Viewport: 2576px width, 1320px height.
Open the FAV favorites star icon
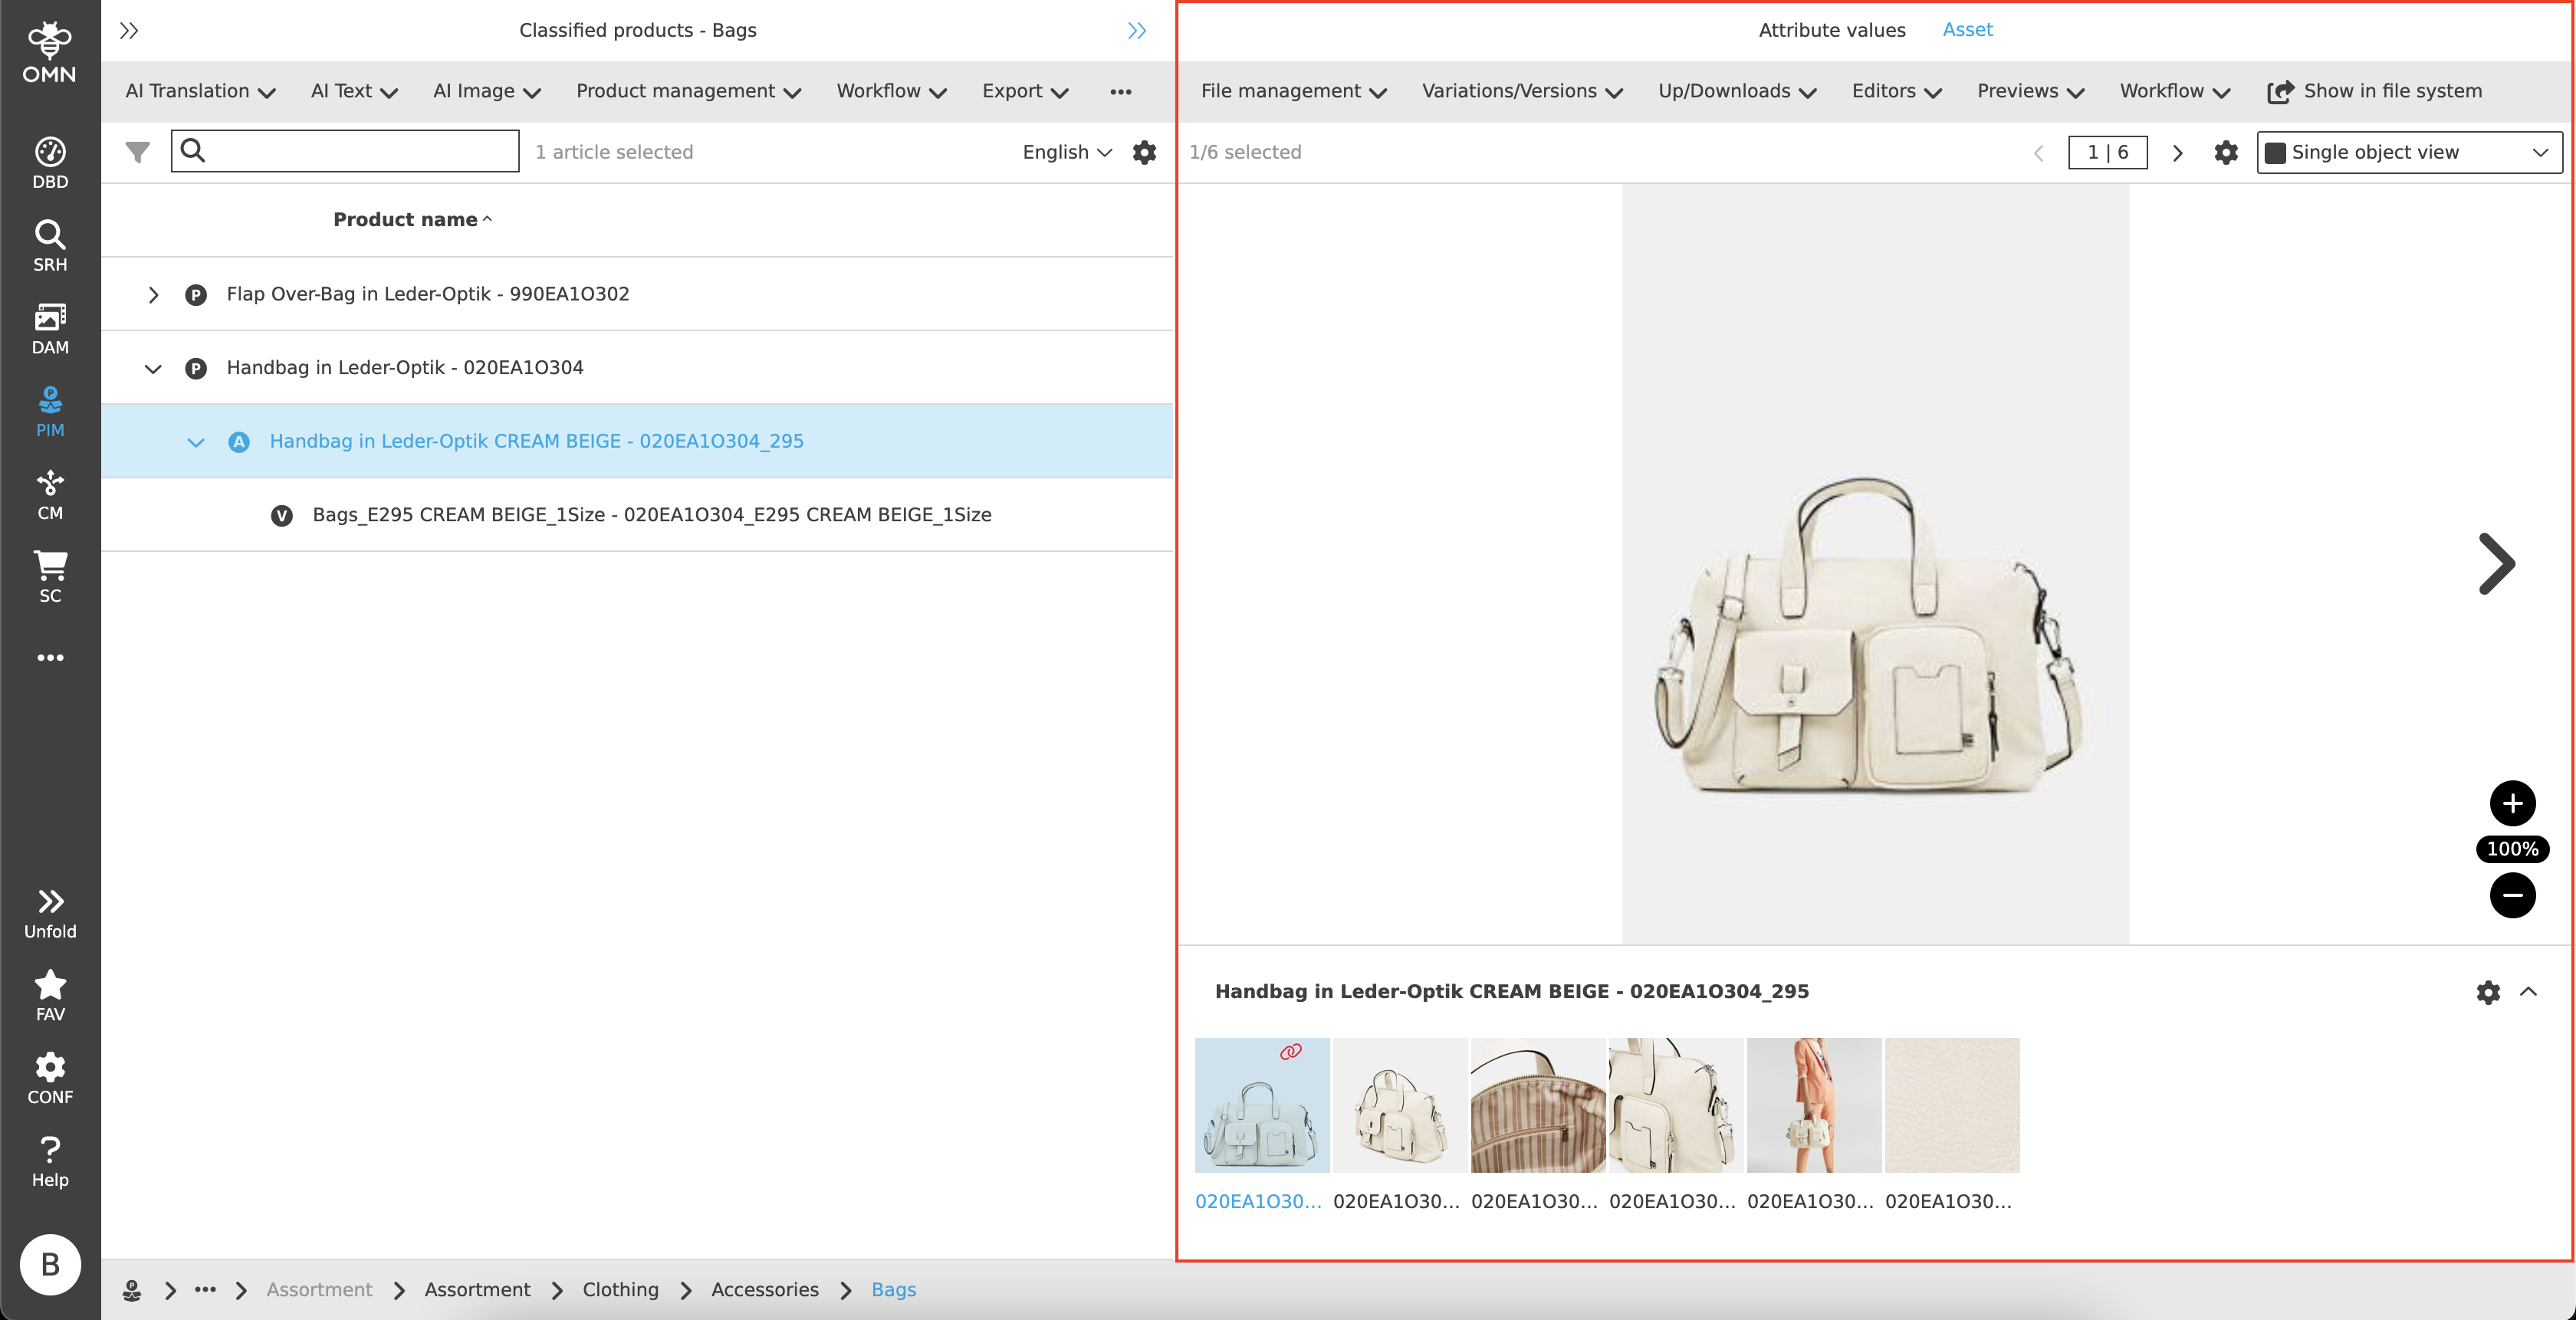(50, 996)
